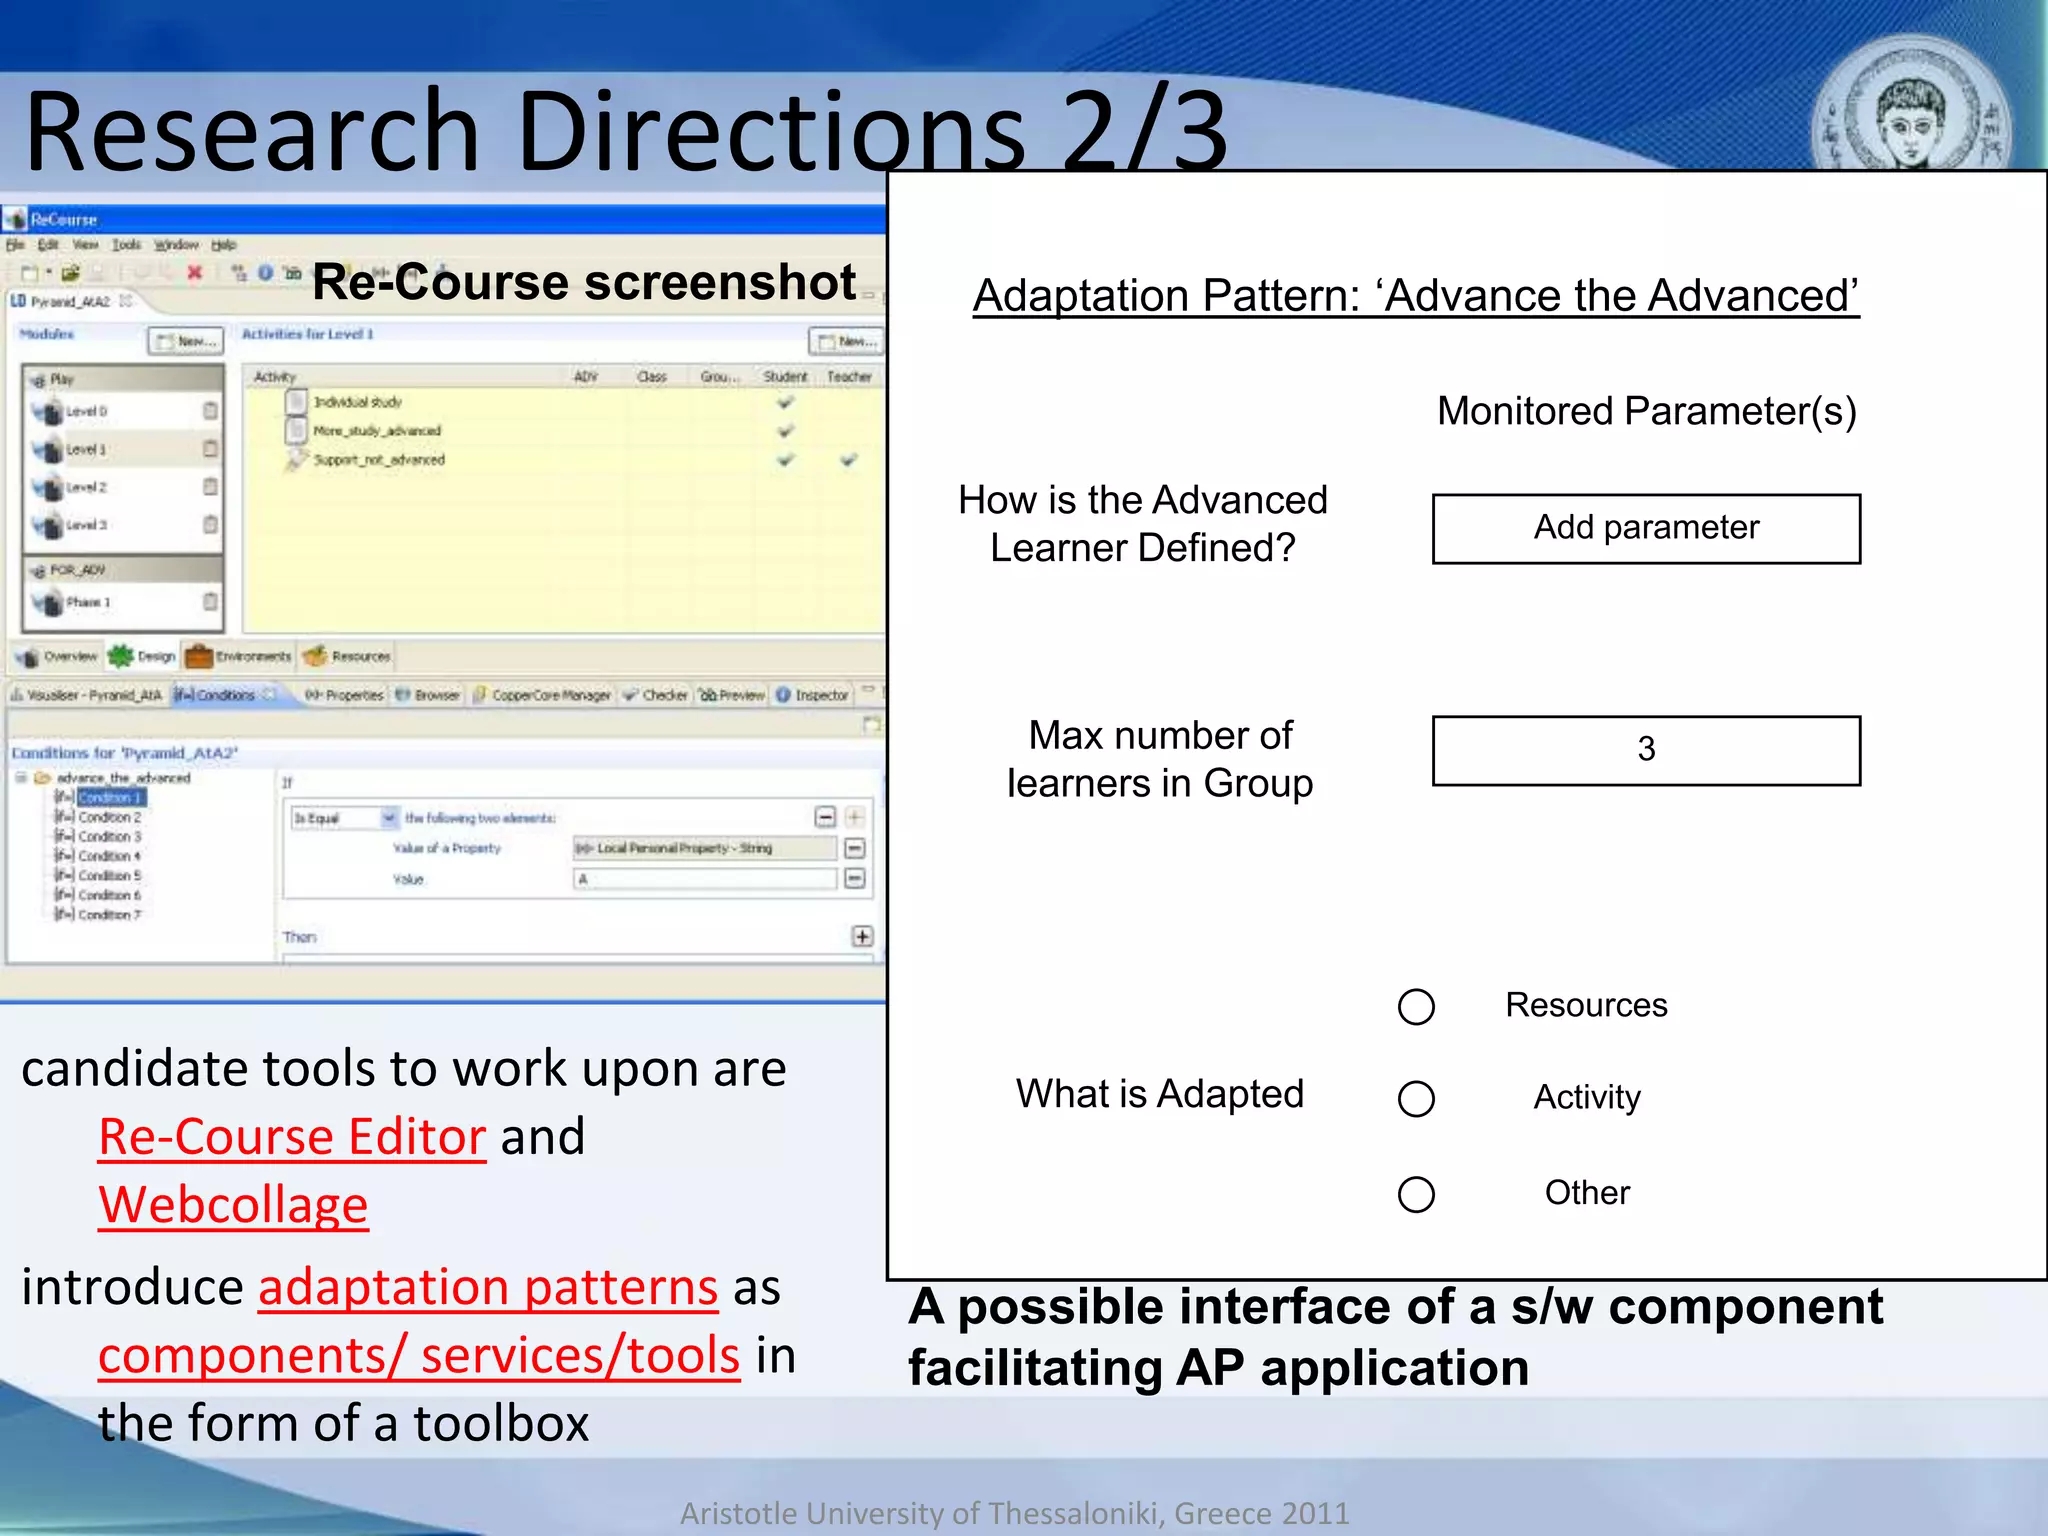Open the CopperCore Manager tab

coord(542,695)
